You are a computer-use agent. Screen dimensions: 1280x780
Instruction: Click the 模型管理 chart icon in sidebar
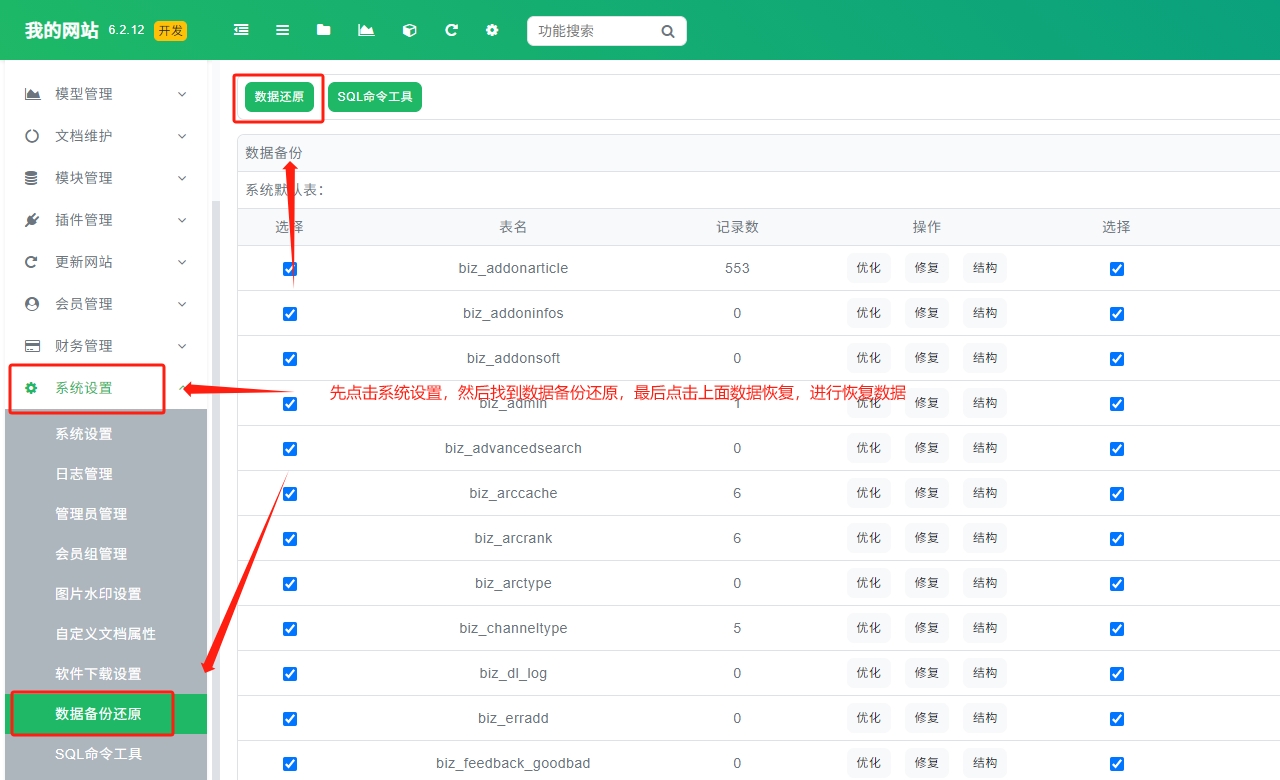coord(32,94)
